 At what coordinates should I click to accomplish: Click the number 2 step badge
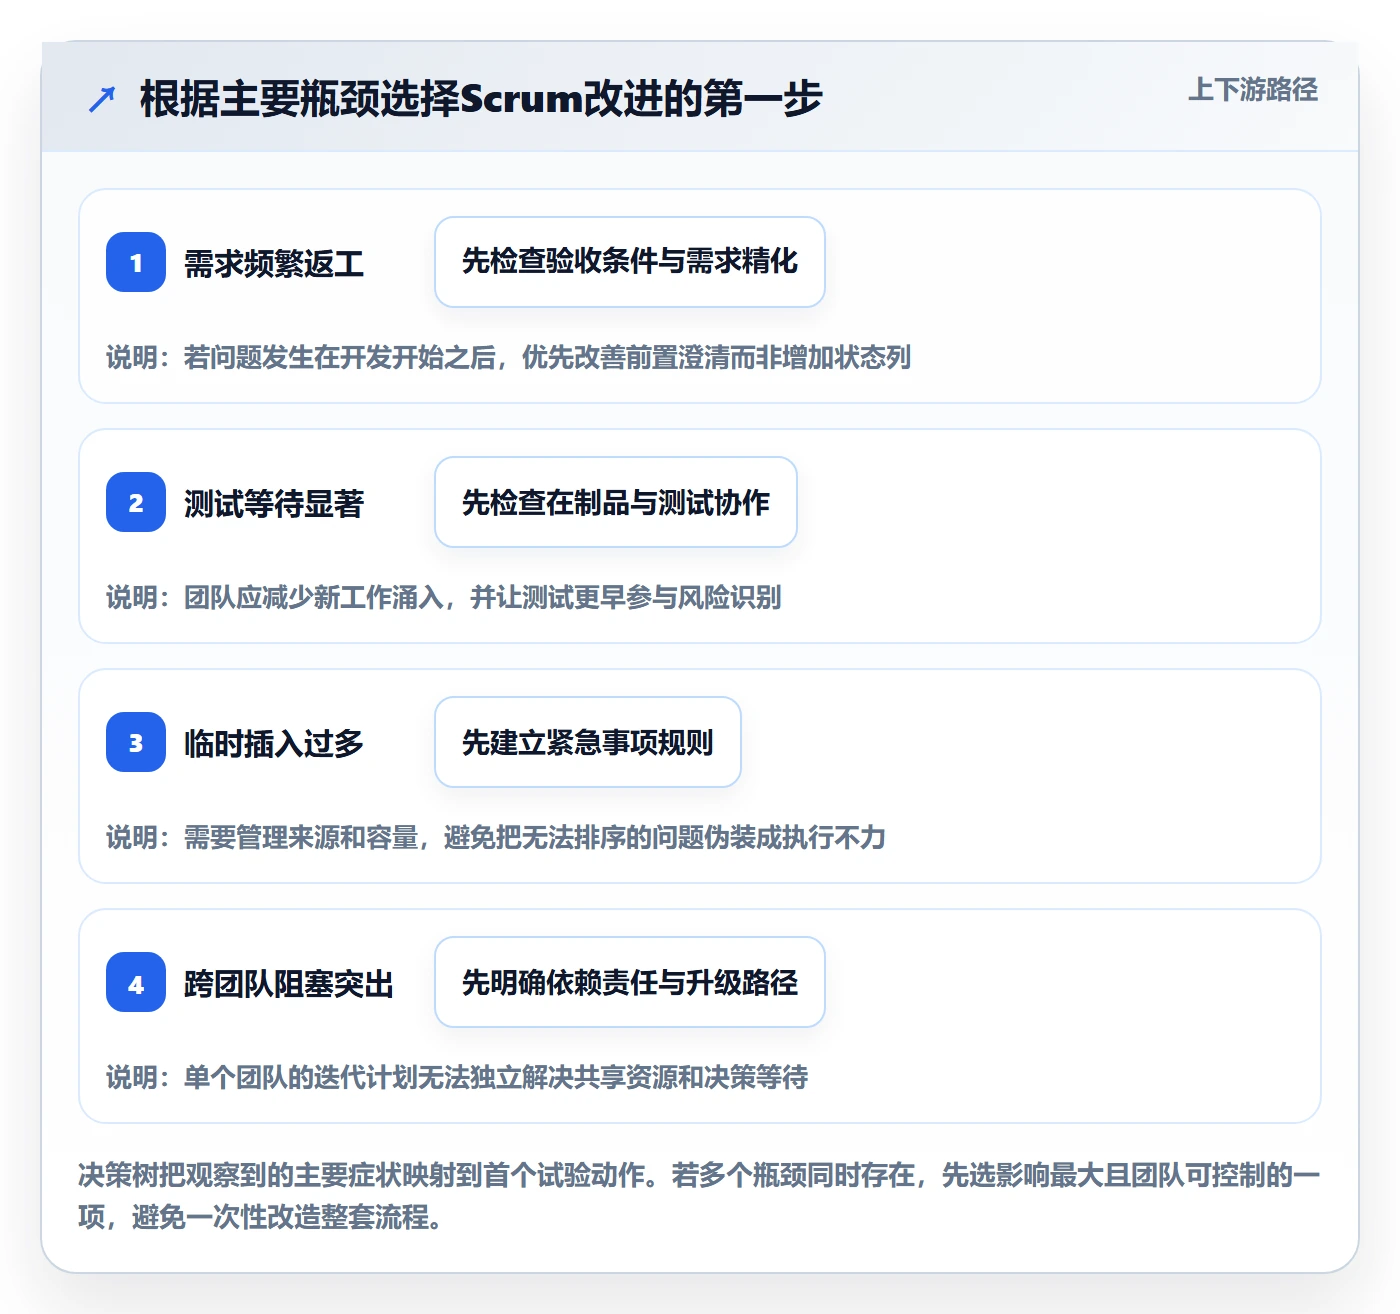136,502
